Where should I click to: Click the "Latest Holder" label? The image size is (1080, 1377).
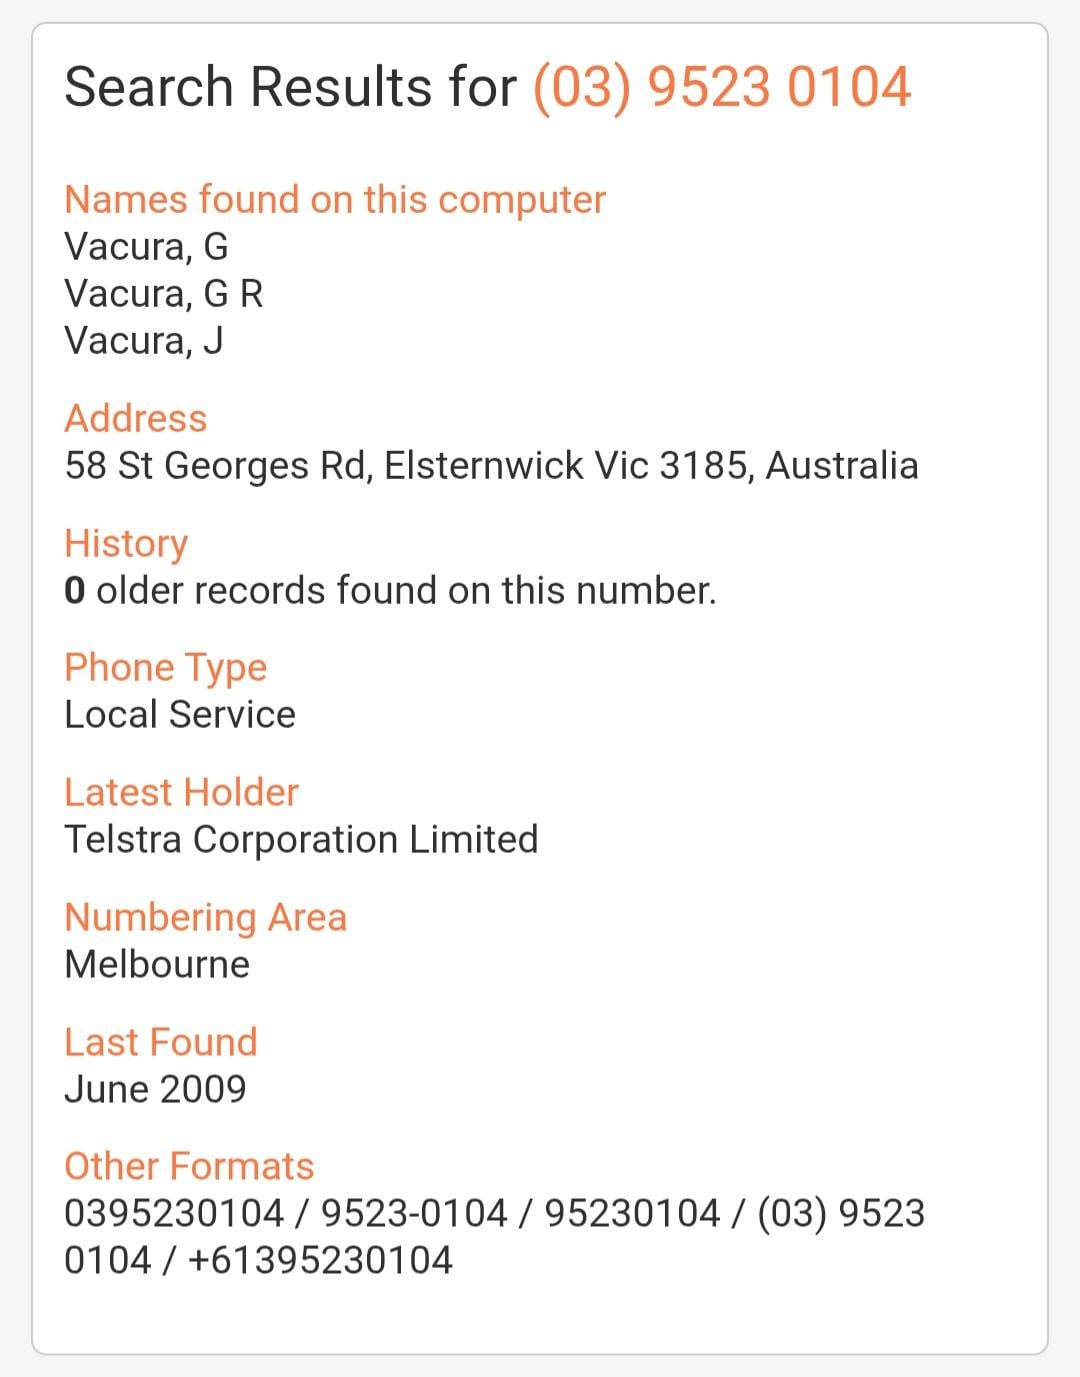181,792
